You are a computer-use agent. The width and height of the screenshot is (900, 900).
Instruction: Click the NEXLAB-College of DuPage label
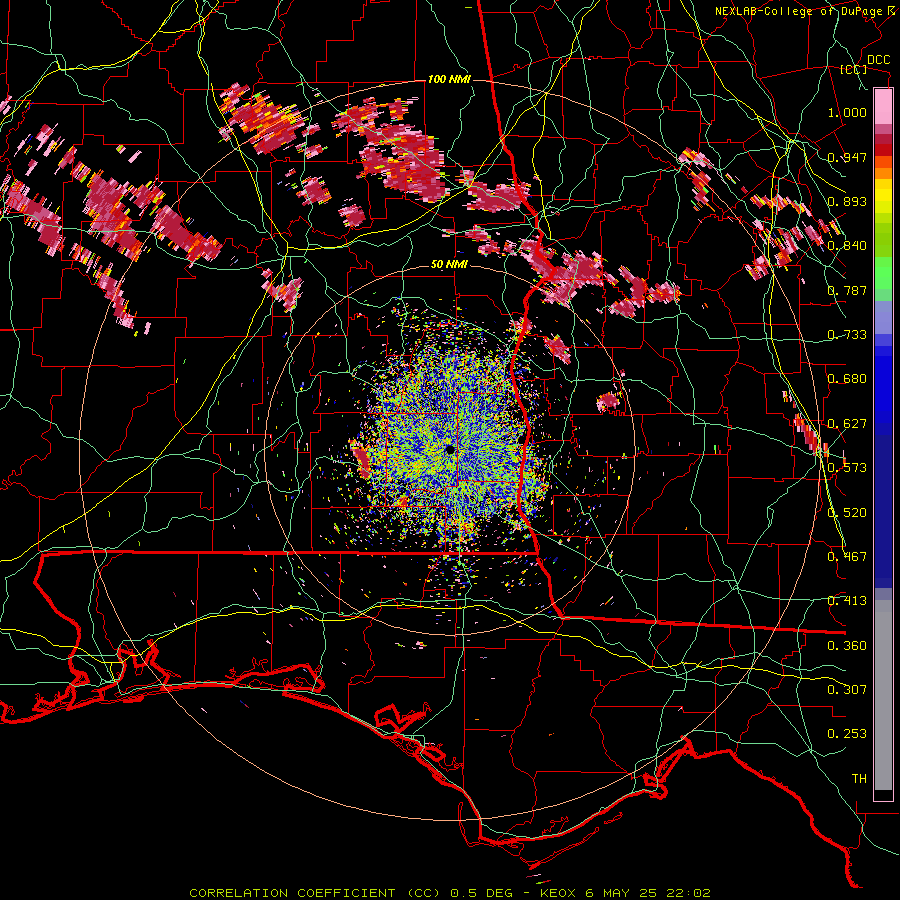pyautogui.click(x=802, y=11)
